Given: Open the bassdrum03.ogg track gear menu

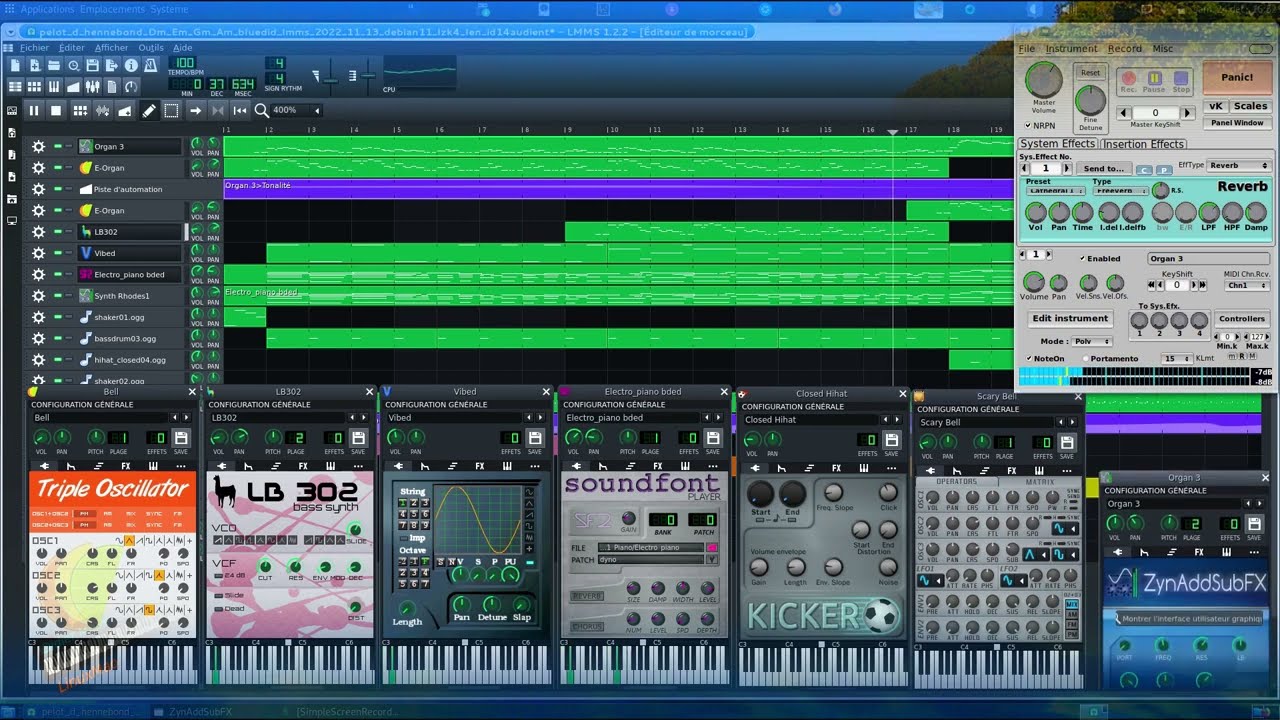Looking at the screenshot, I should [38, 338].
